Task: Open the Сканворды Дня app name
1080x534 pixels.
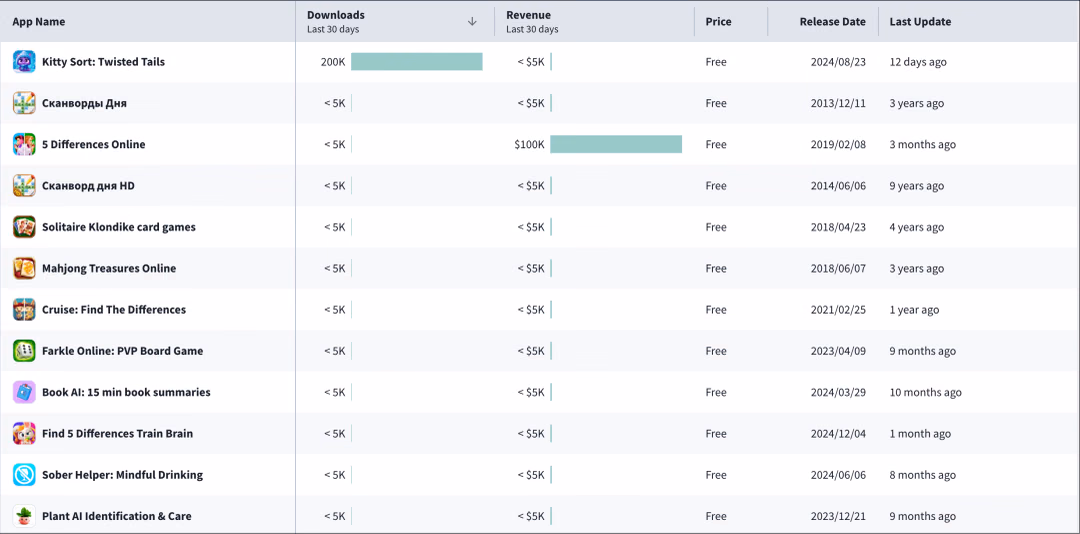Action: pyautogui.click(x=84, y=103)
